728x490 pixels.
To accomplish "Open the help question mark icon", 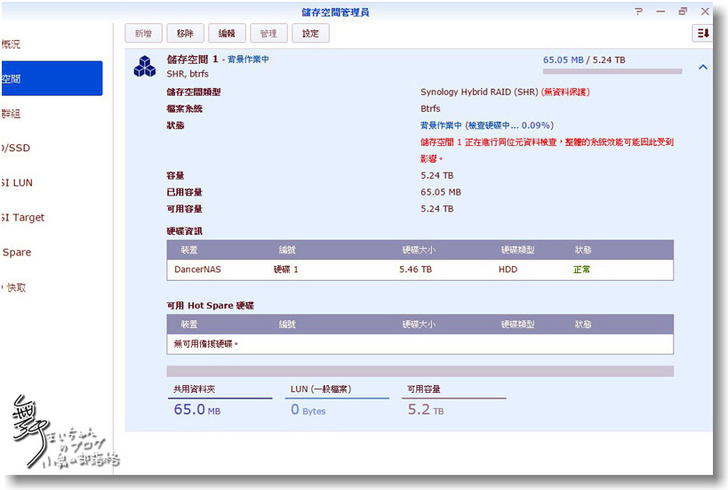I will pos(639,12).
